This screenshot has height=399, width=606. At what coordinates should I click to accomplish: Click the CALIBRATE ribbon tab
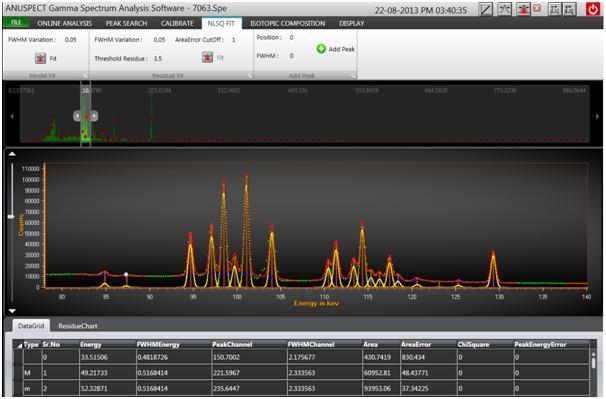click(177, 23)
